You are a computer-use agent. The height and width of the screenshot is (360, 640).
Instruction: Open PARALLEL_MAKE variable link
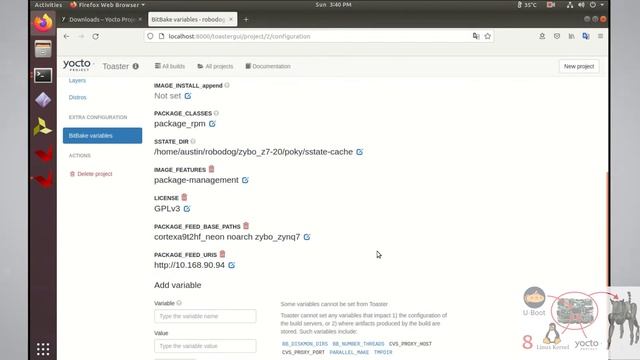pos(349,352)
